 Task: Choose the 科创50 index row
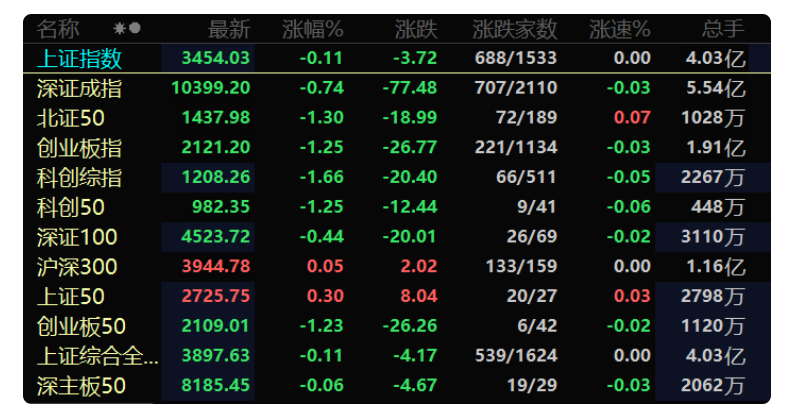pyautogui.click(x=397, y=207)
